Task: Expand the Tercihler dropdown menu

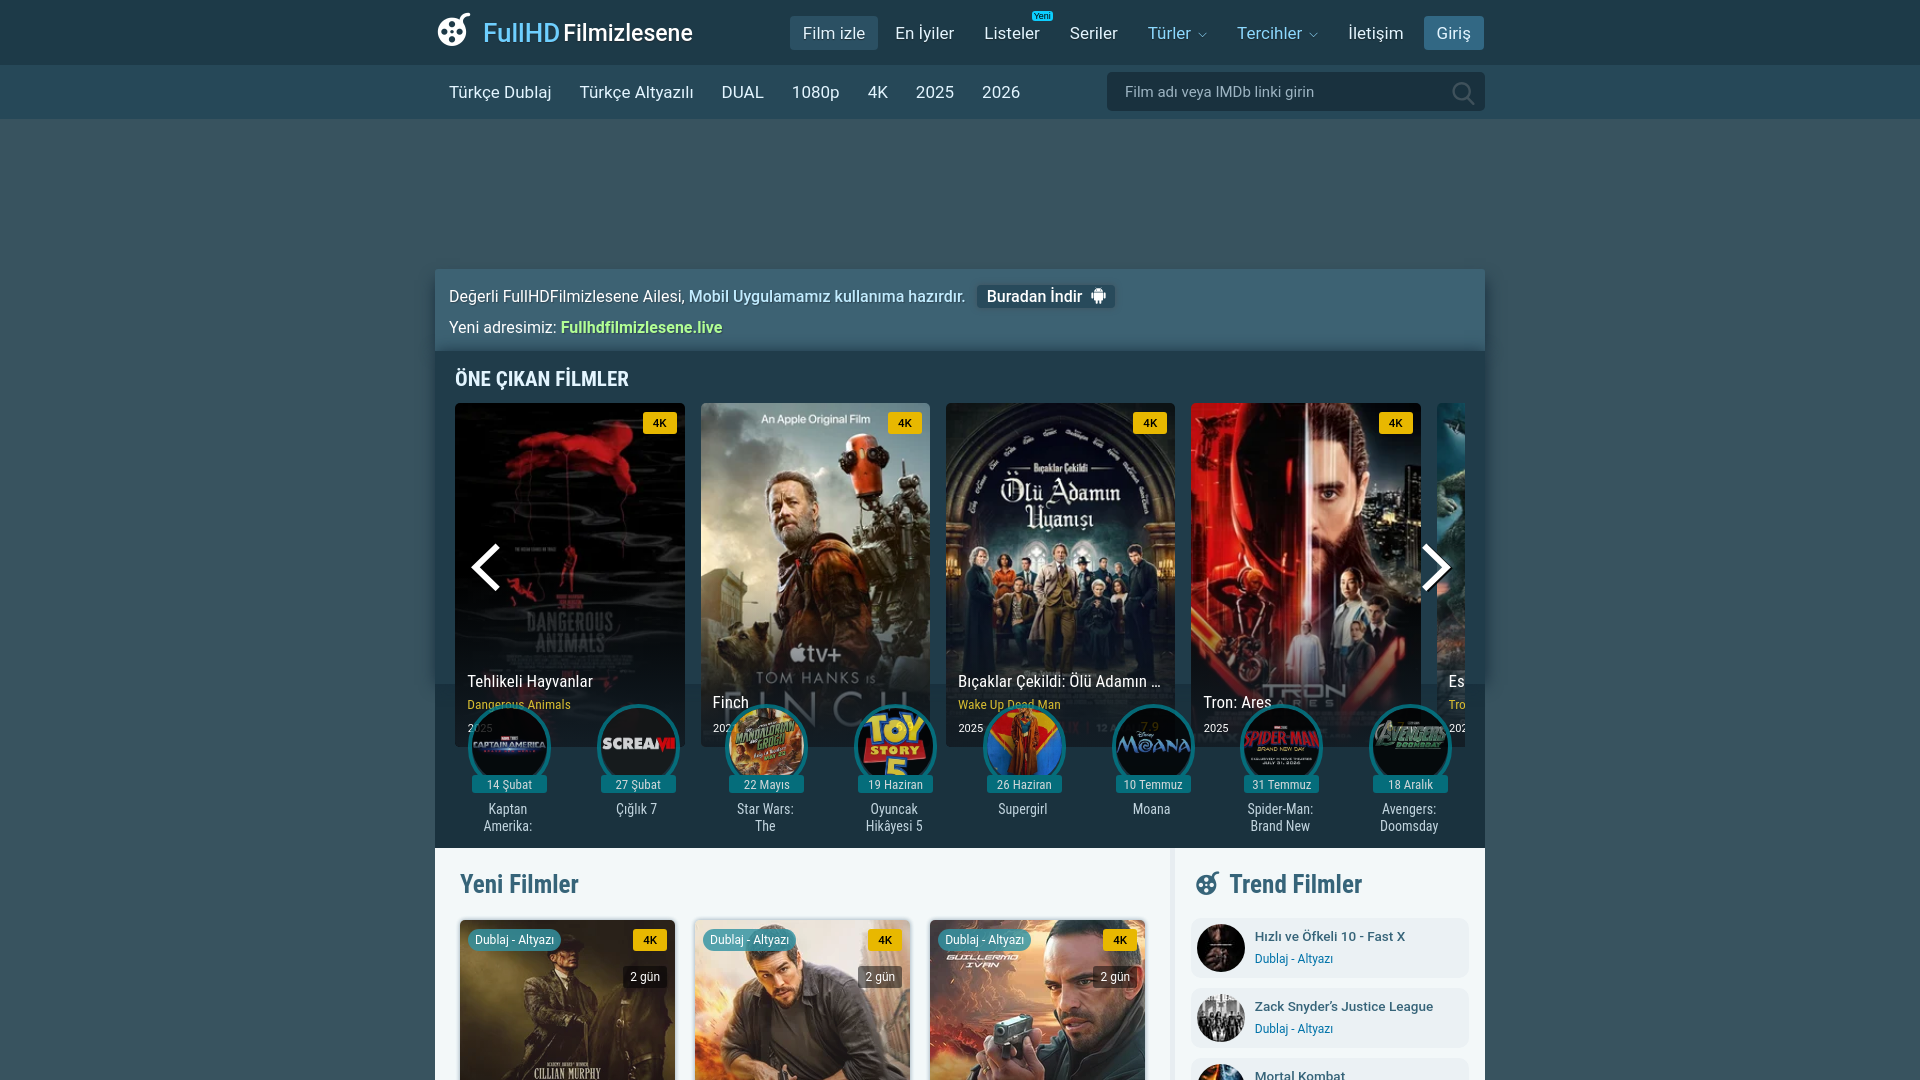Action: point(1277,33)
